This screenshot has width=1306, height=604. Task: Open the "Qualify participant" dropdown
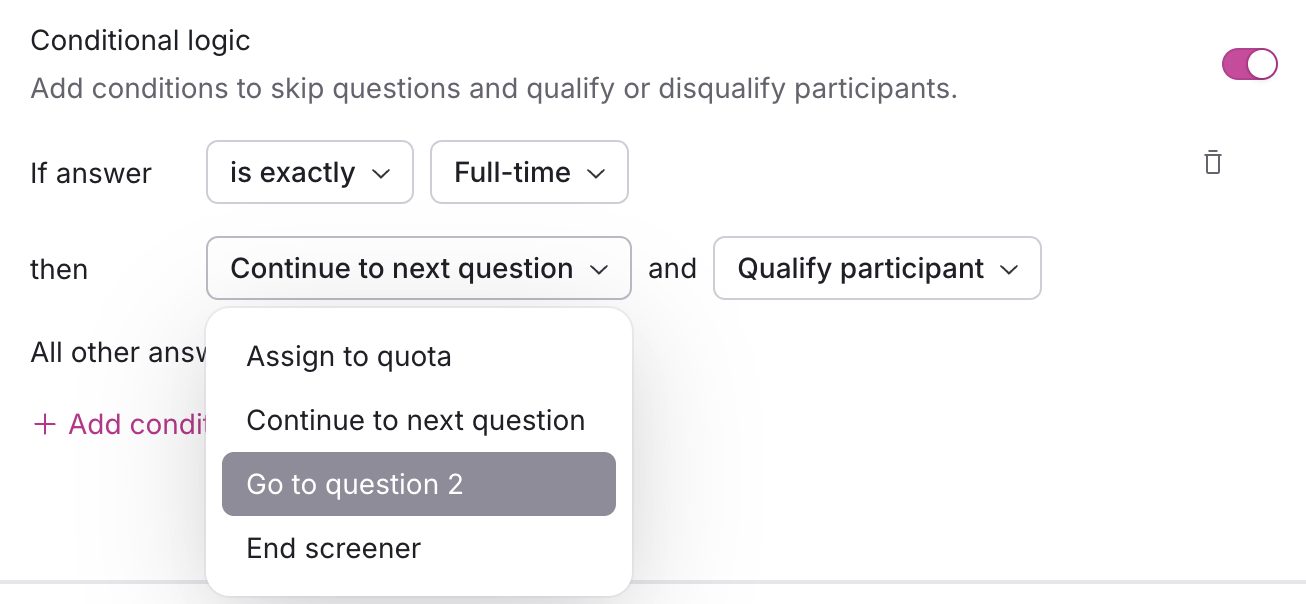click(x=876, y=268)
